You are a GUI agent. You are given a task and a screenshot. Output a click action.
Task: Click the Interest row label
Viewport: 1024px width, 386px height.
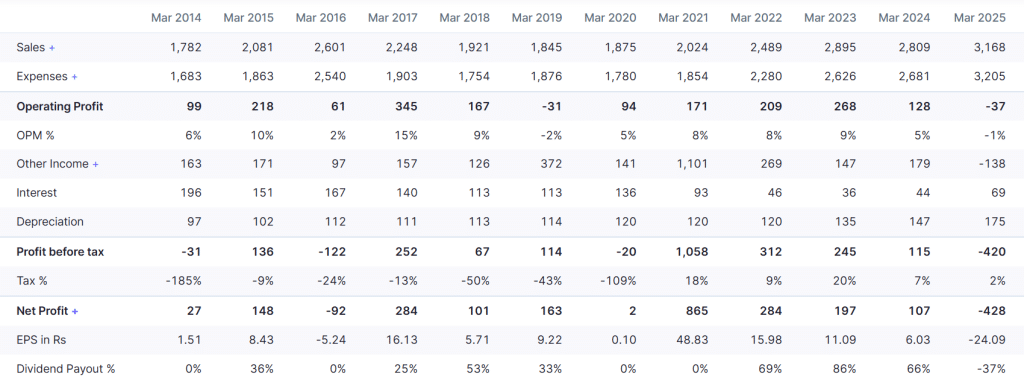(x=37, y=193)
